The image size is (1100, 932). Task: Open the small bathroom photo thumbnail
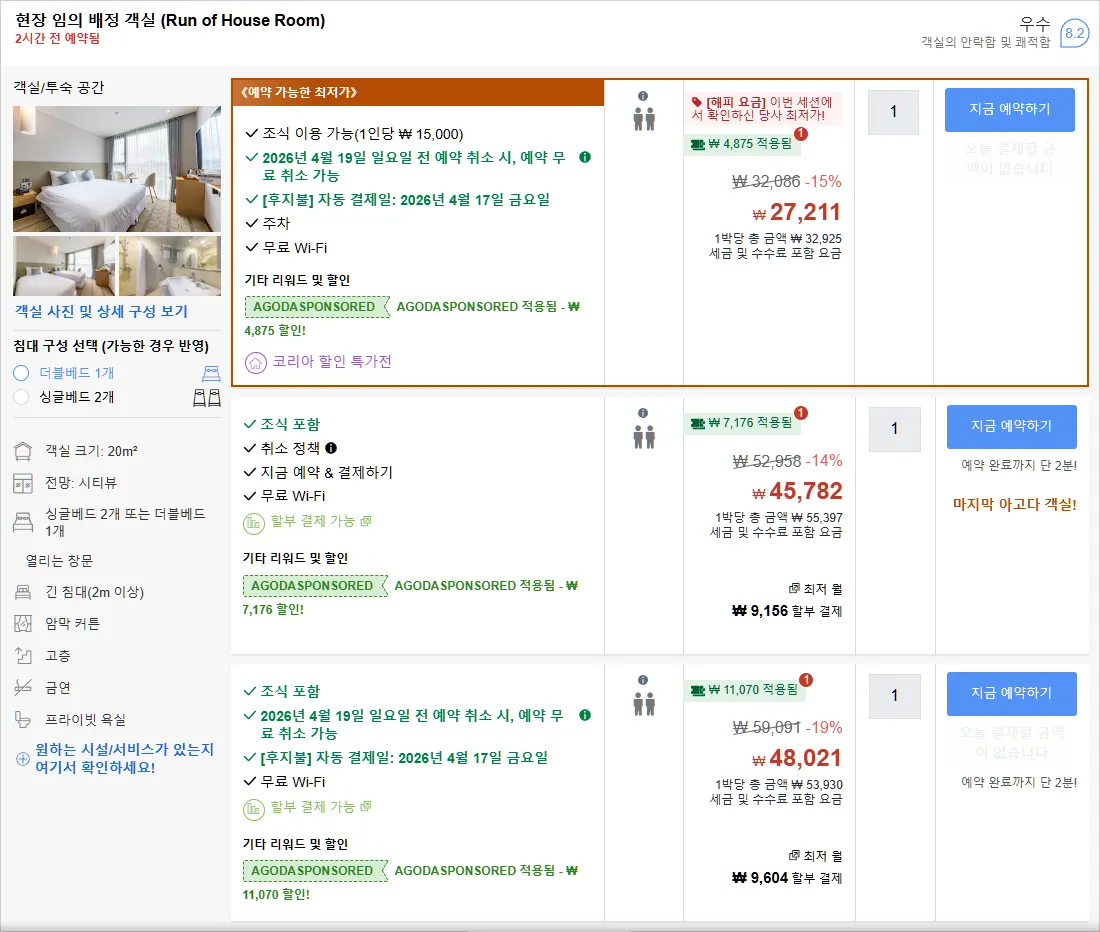point(170,266)
